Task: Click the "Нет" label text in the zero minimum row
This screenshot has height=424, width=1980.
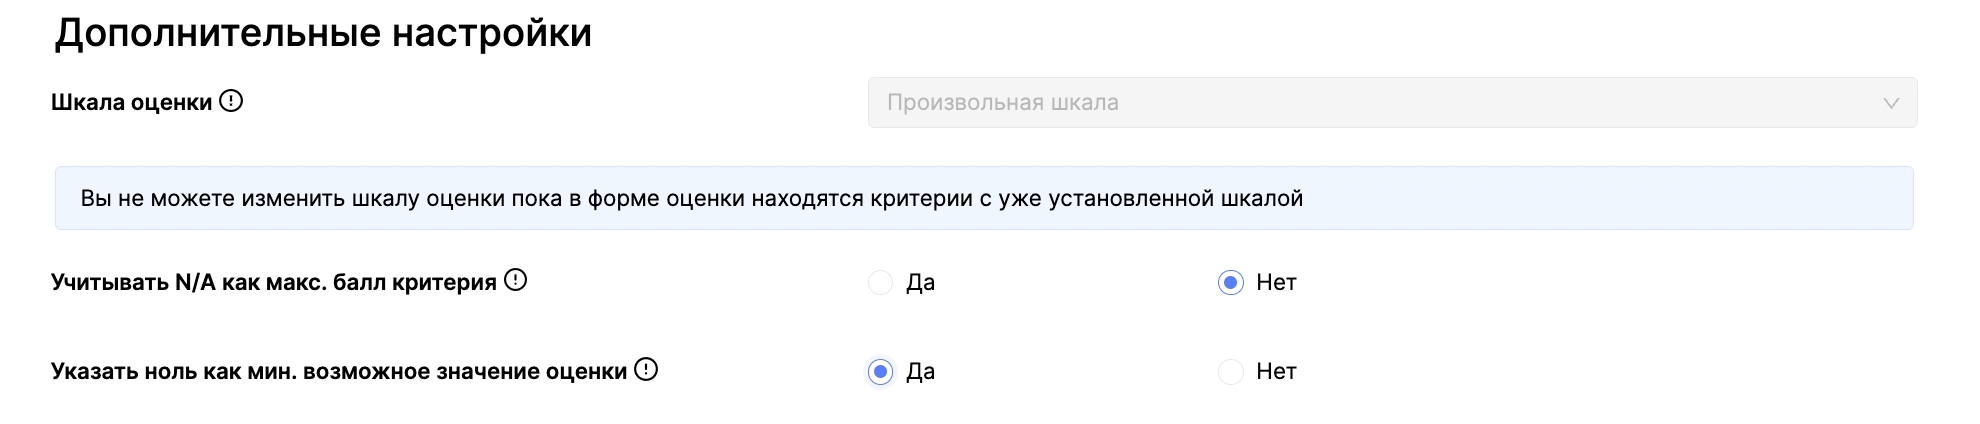Action: click(x=1276, y=372)
